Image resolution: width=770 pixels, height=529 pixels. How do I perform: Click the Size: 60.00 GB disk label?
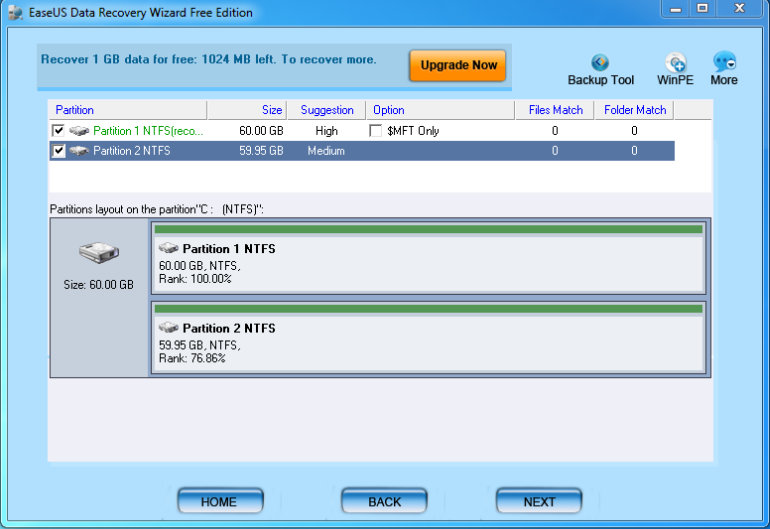(98, 285)
